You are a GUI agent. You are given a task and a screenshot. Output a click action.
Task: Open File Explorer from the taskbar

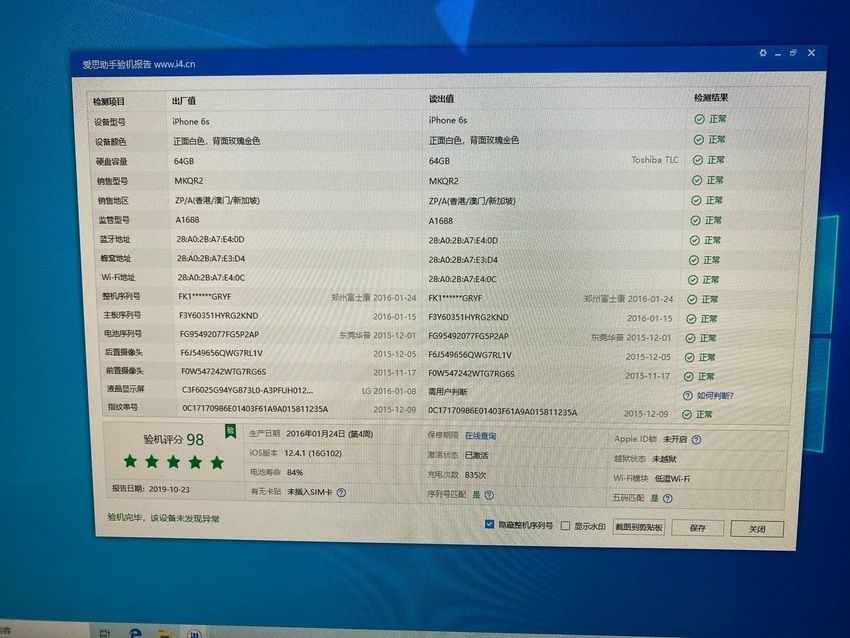(x=164, y=634)
